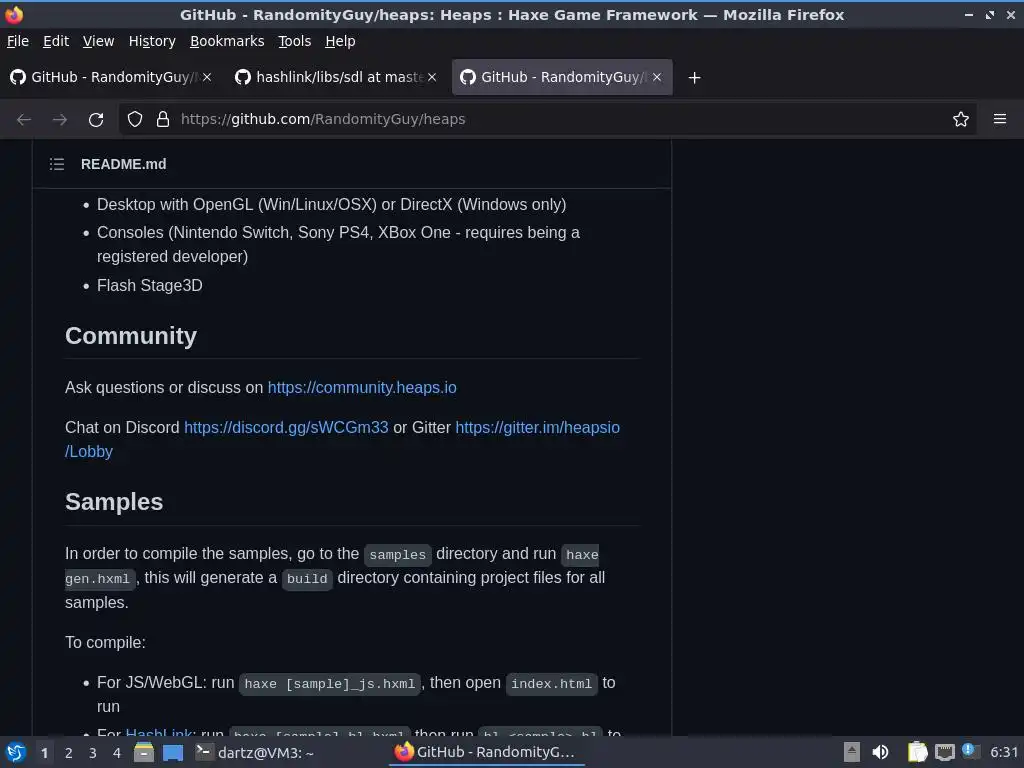The height and width of the screenshot is (768, 1024).
Task: Open tracking protection shield icon
Action: [x=135, y=120]
